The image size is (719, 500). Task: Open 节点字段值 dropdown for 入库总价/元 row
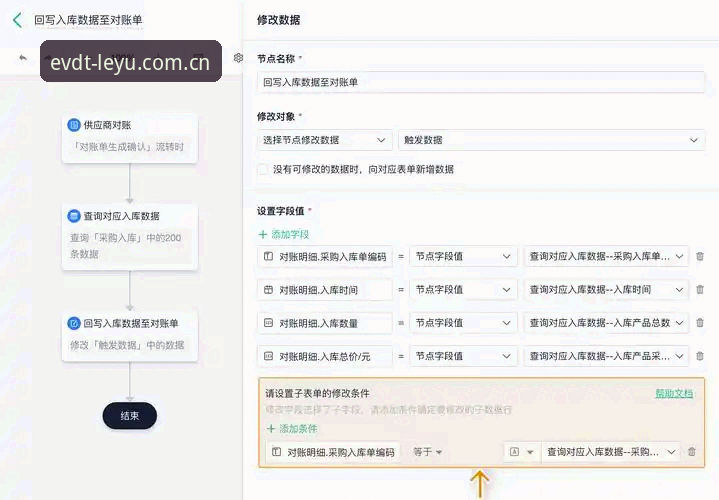pyautogui.click(x=463, y=356)
